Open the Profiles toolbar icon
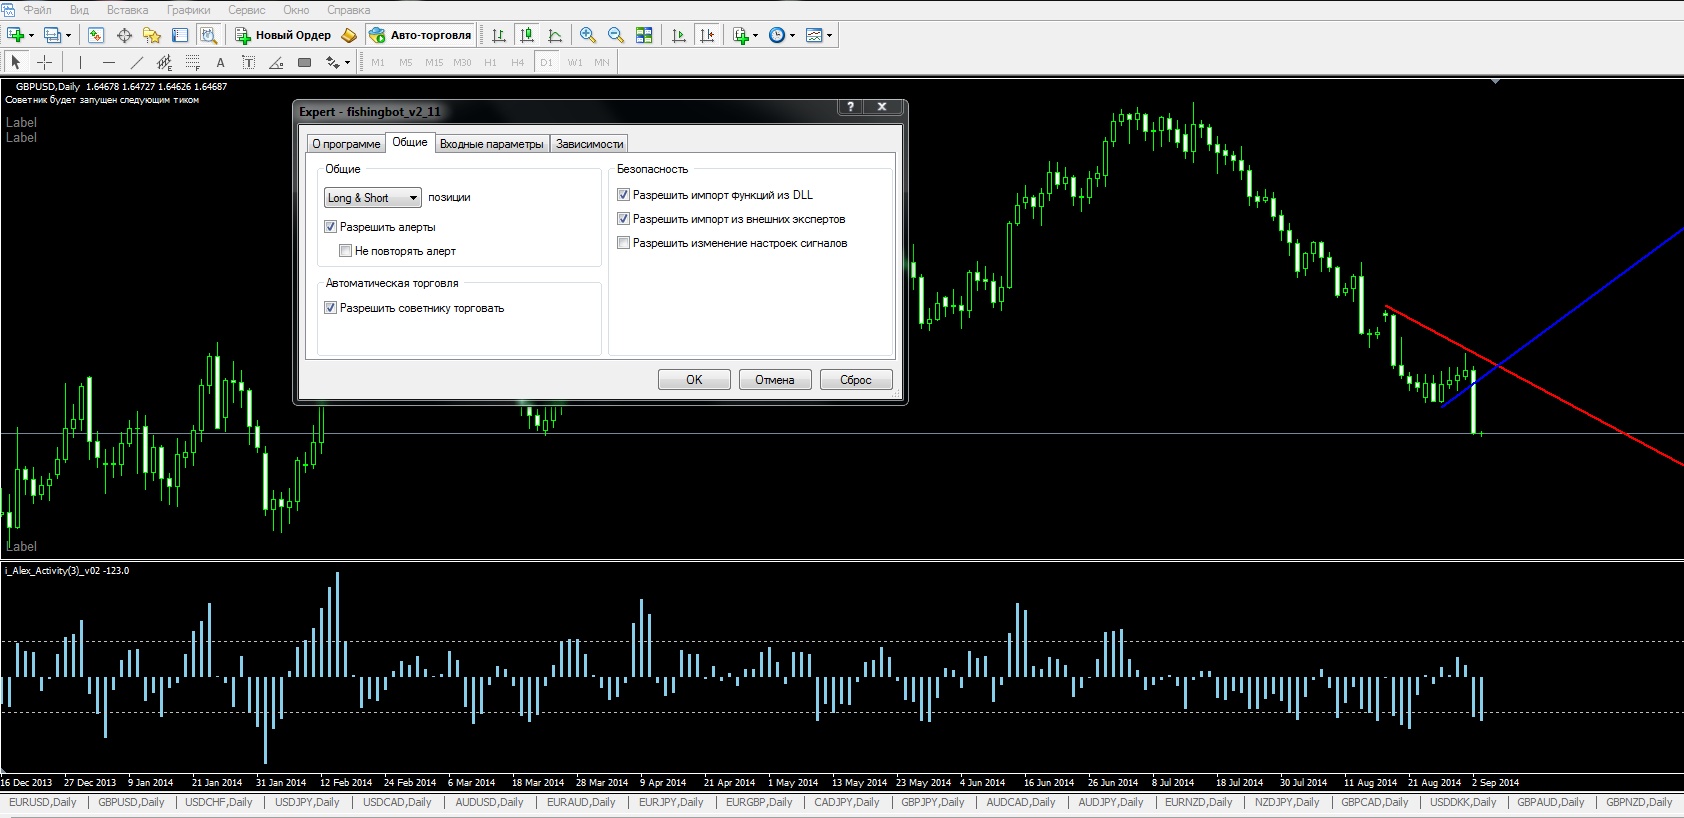 [x=52, y=35]
